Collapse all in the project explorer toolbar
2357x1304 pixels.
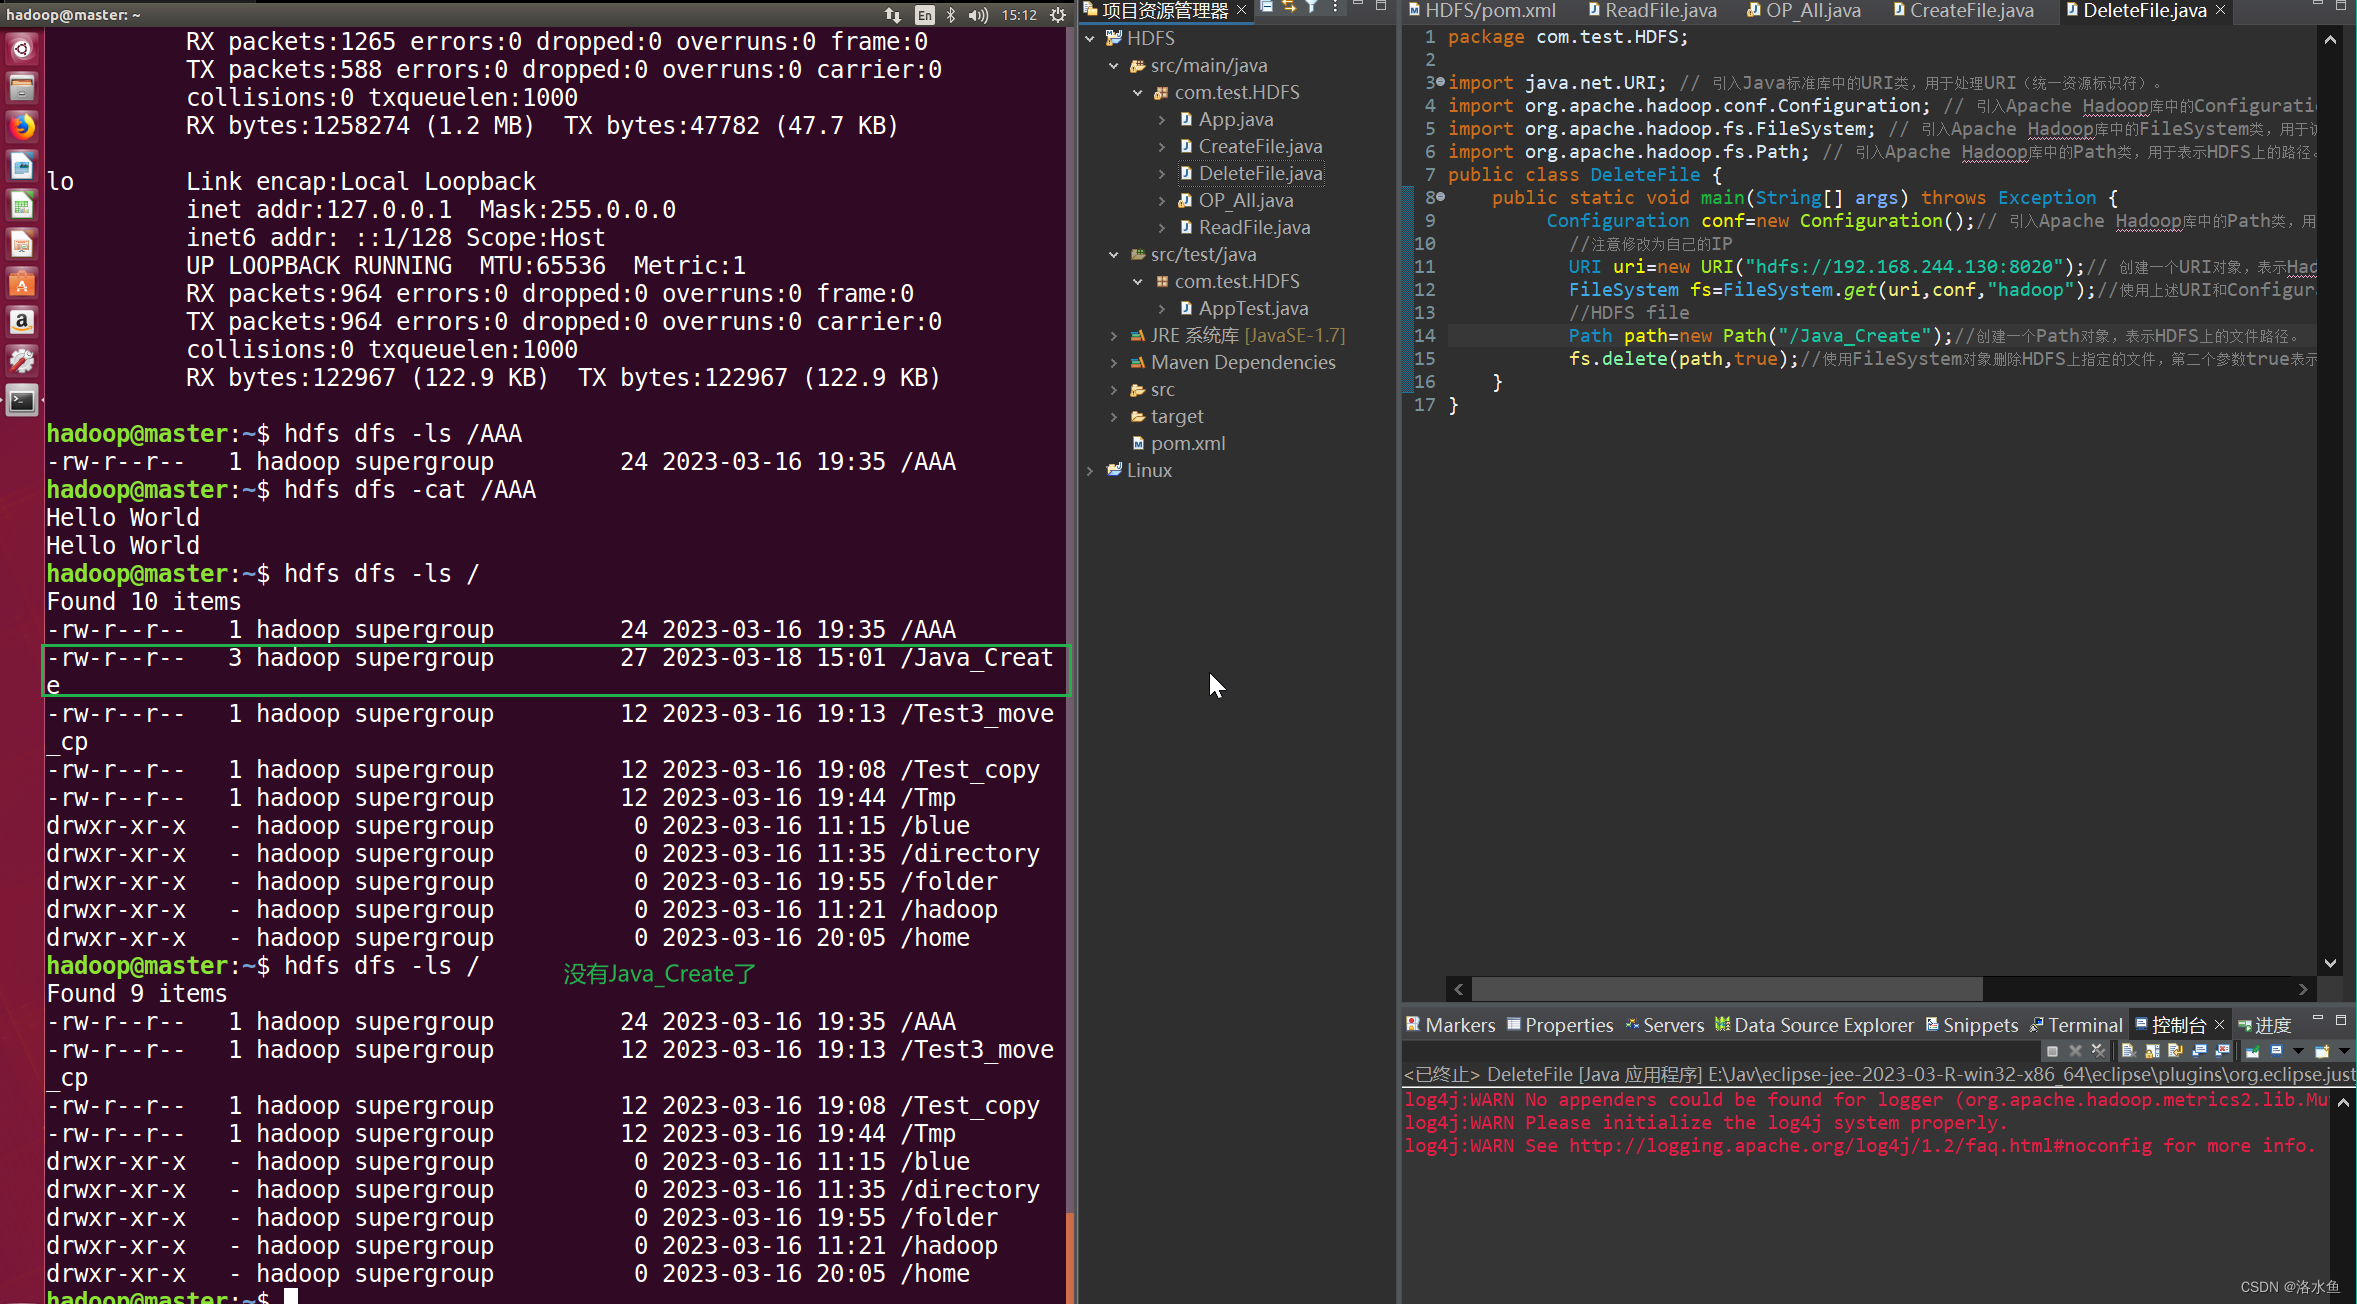pos(1266,8)
